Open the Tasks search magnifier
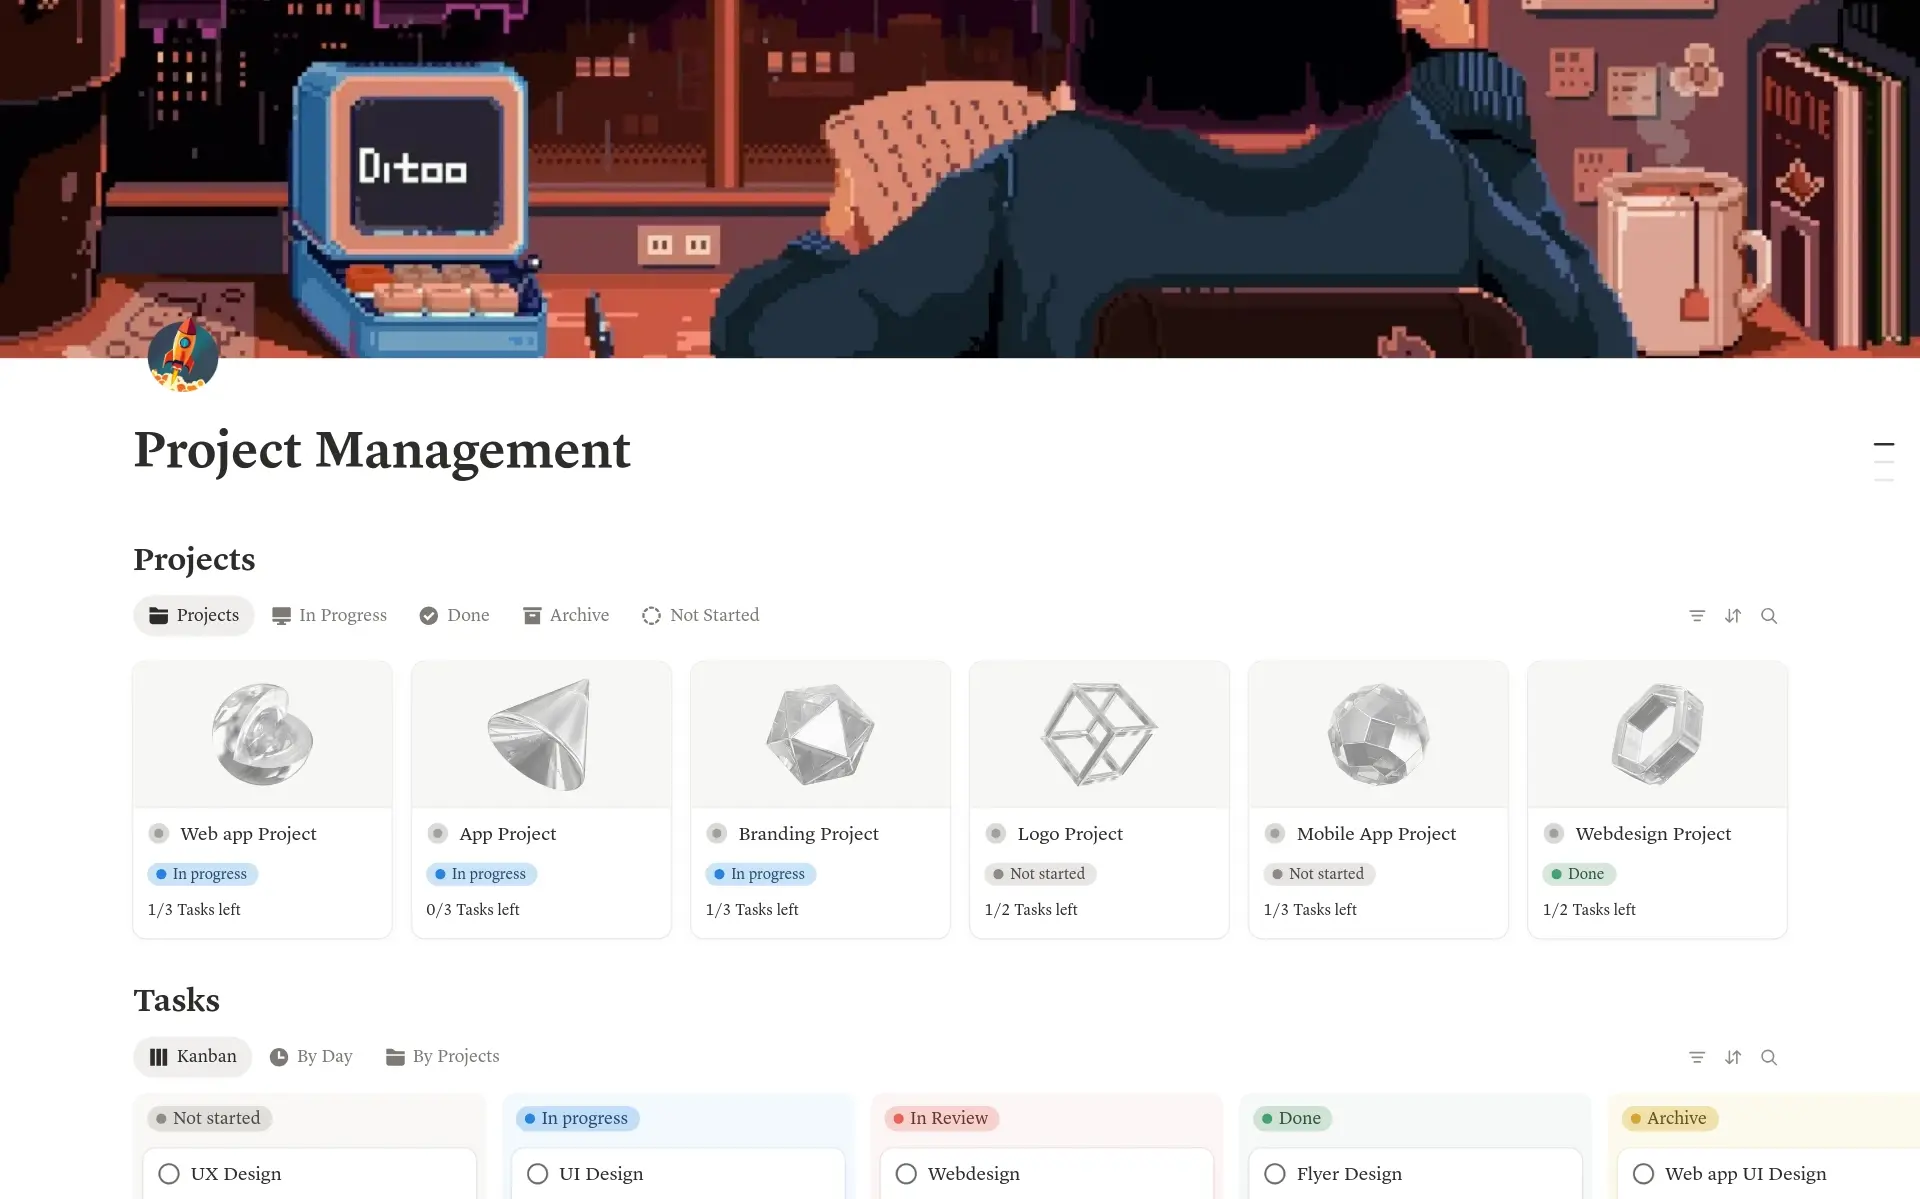 (1769, 1057)
